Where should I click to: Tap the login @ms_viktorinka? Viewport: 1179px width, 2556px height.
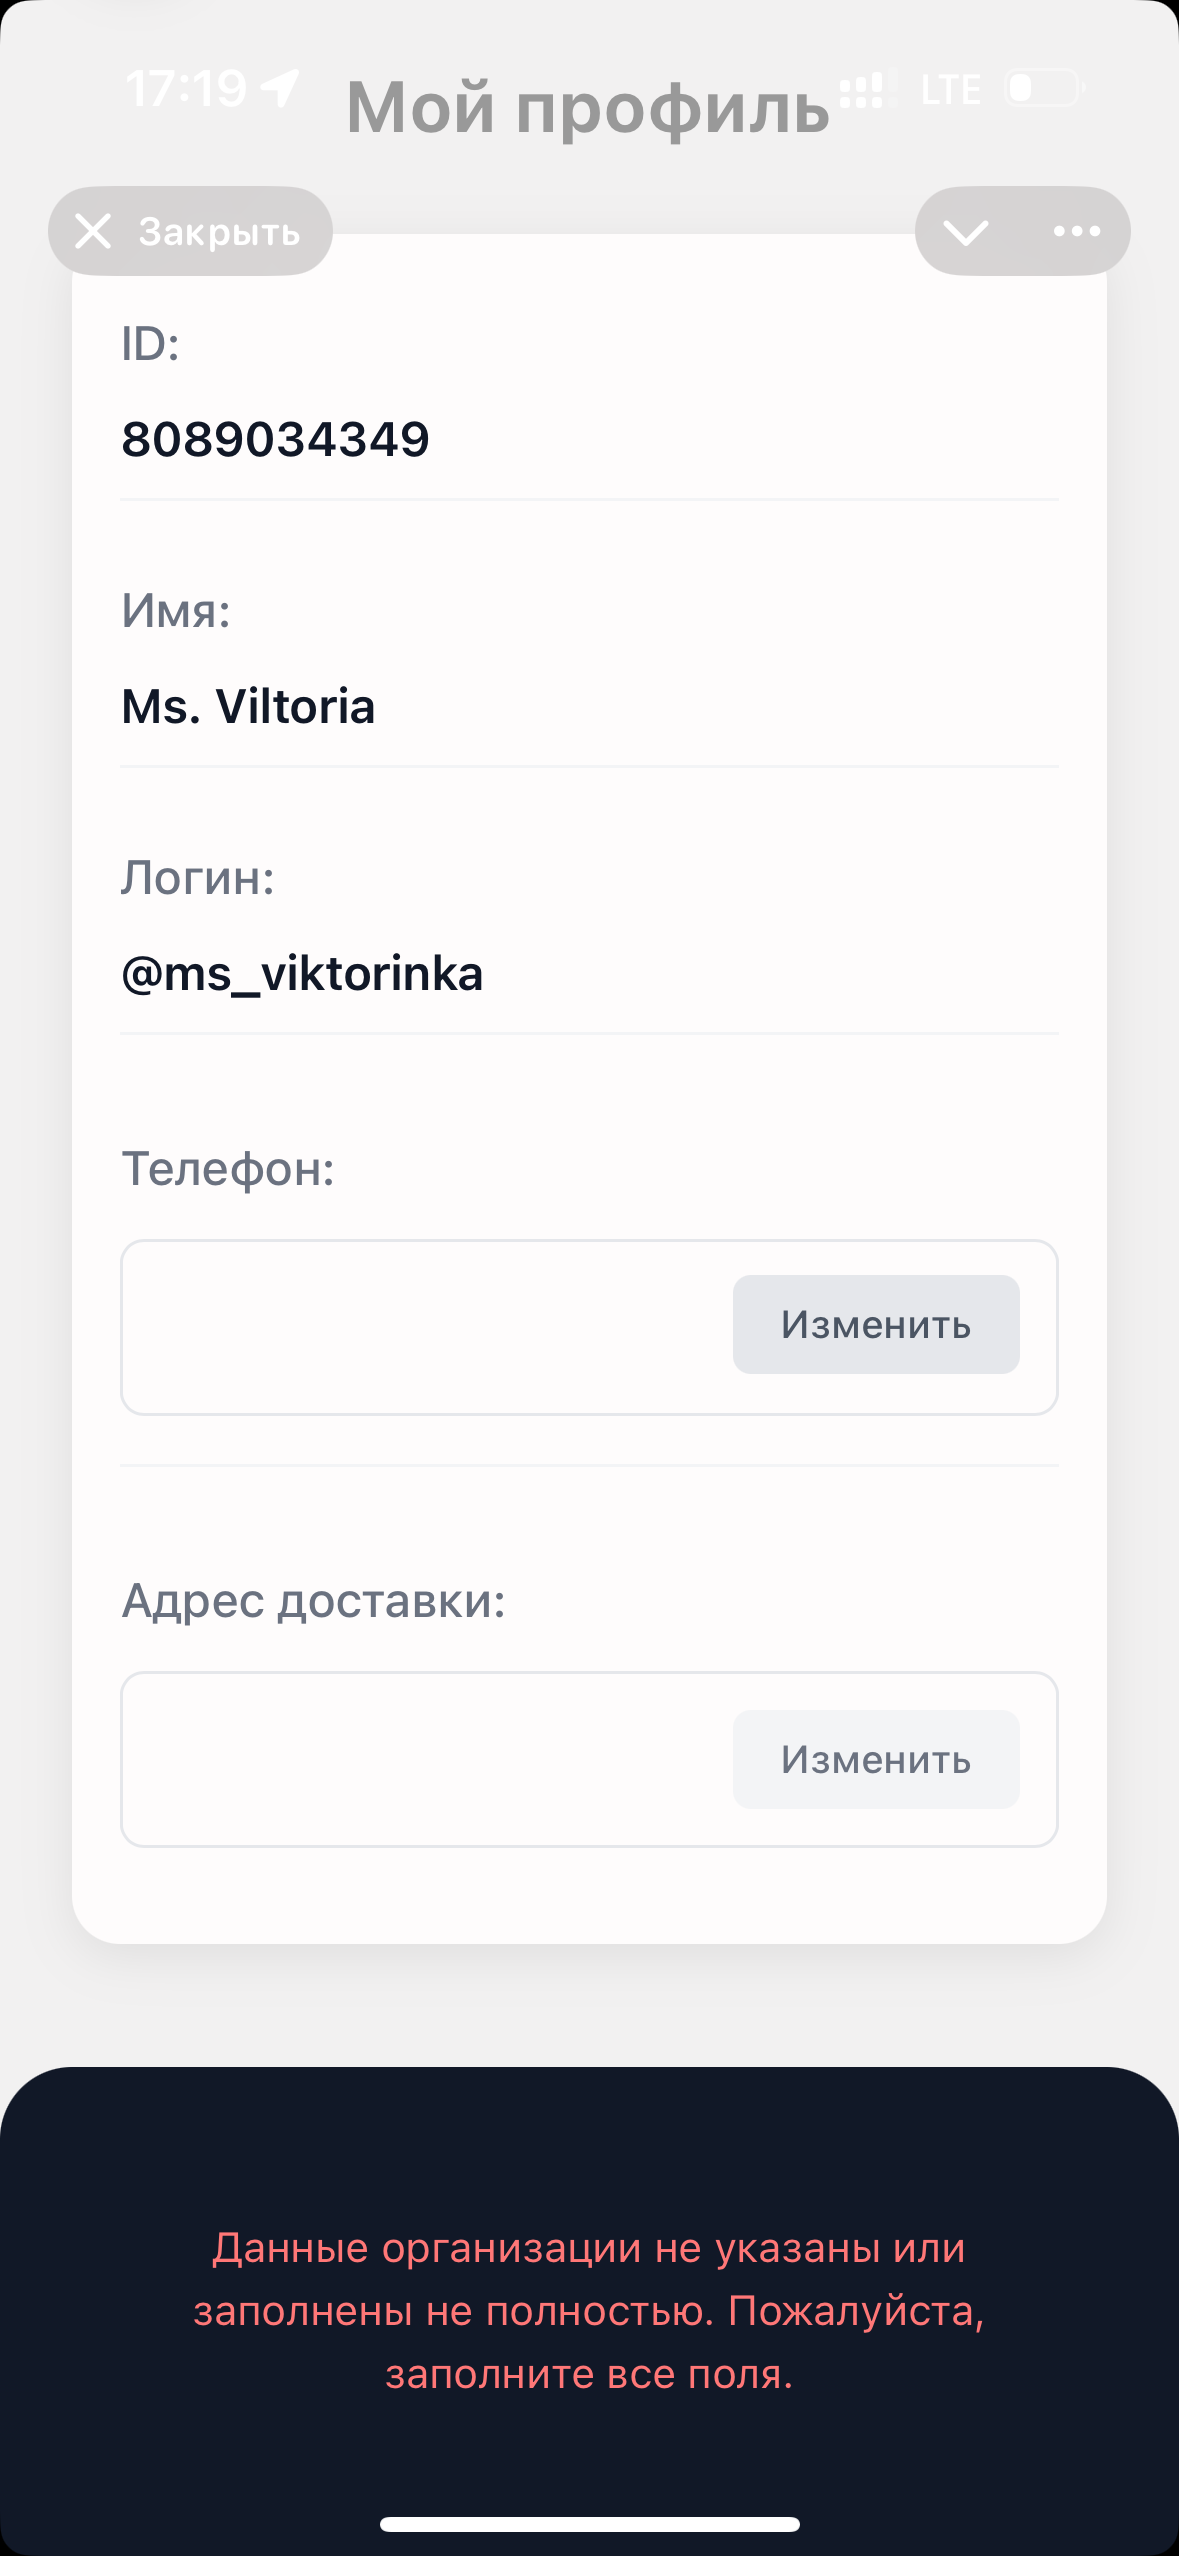(302, 973)
